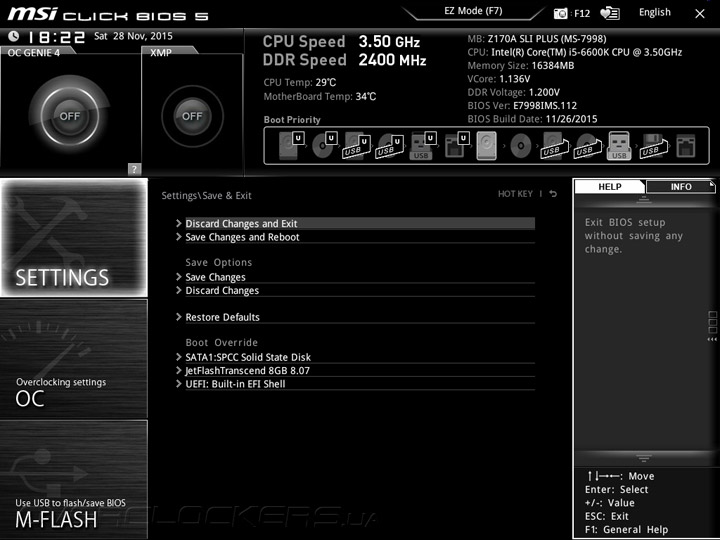This screenshot has height=540, width=720.
Task: Select the UEFI USB hard disk boot icon
Action: 356,146
